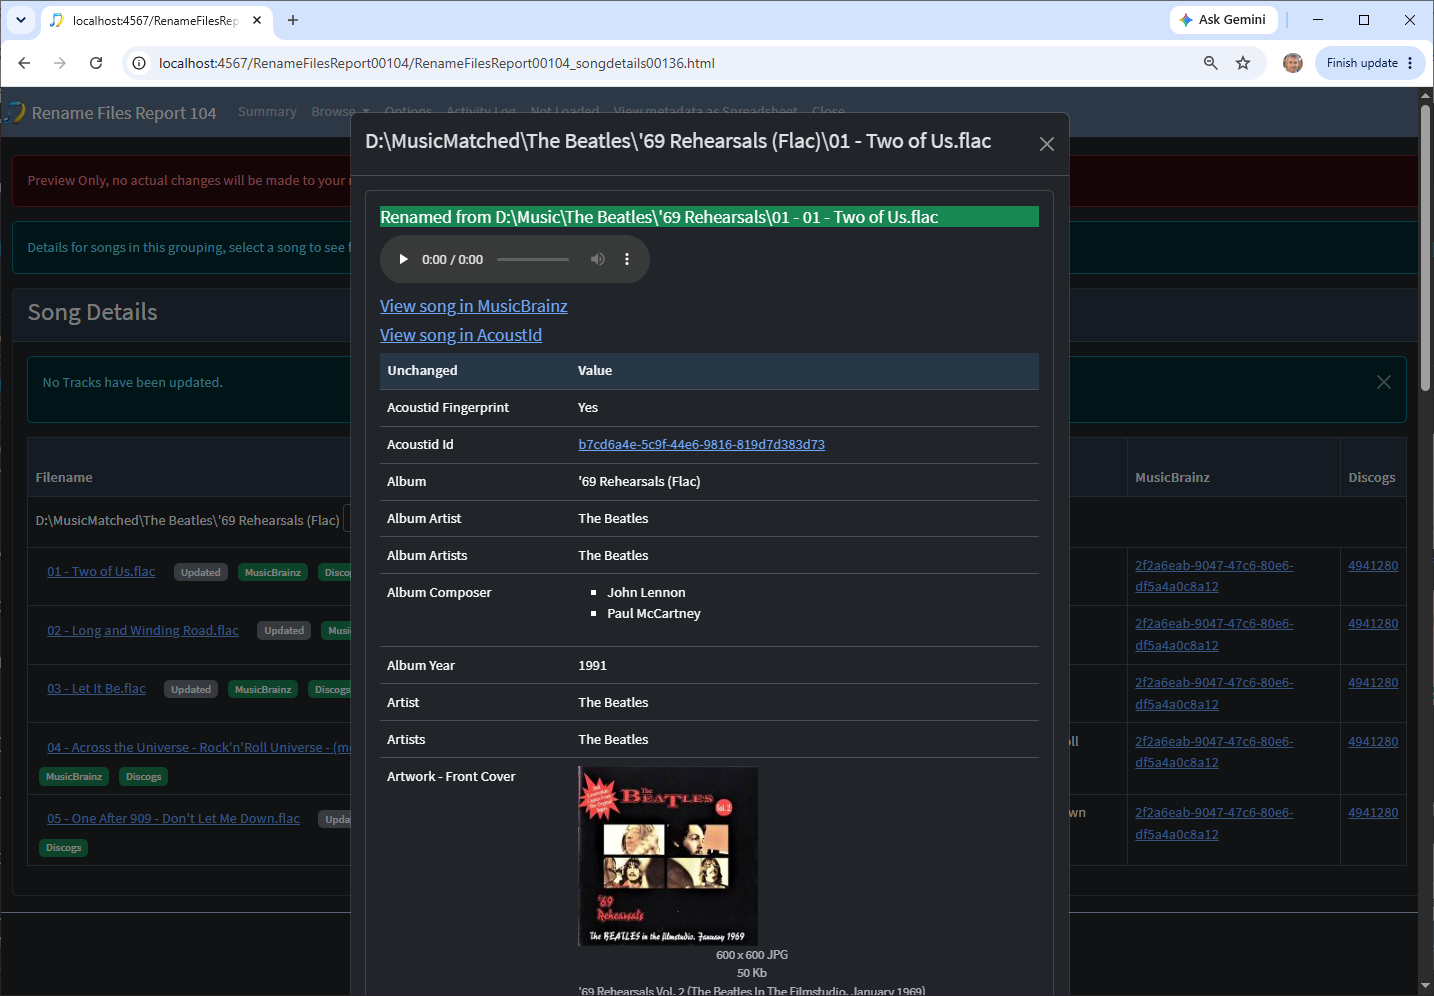
Task: Click the Ask Gemini button
Action: (x=1223, y=20)
